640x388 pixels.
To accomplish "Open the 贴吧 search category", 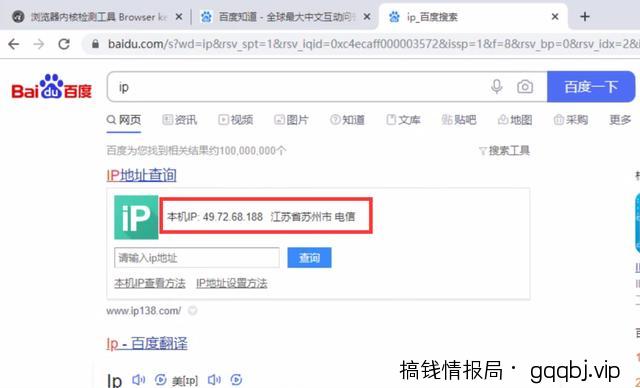I will [459, 120].
